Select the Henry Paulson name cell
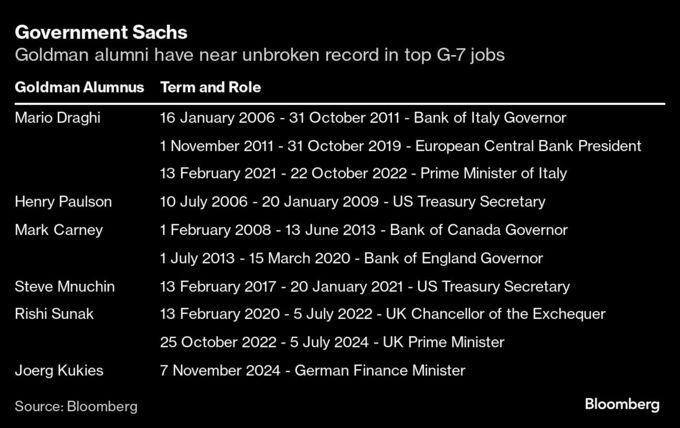Image resolution: width=680 pixels, height=428 pixels. [63, 202]
